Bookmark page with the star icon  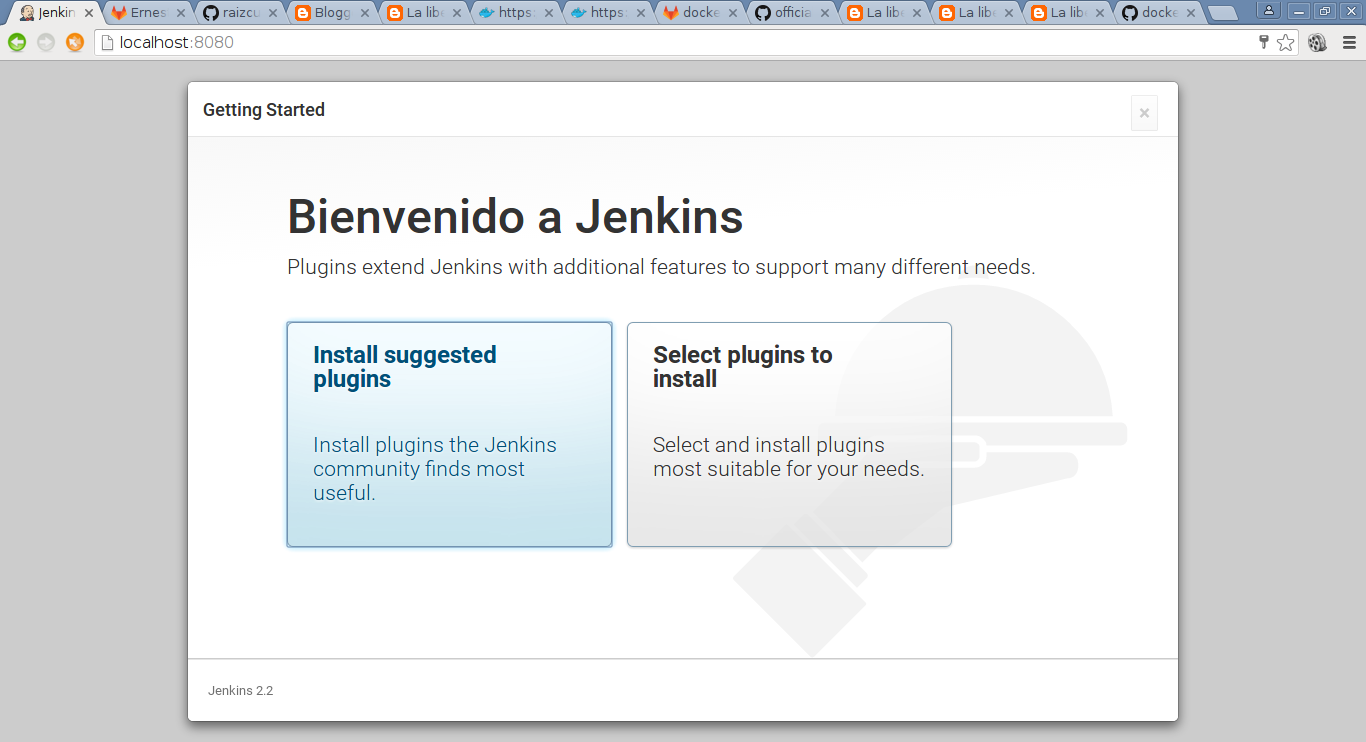(x=1286, y=42)
